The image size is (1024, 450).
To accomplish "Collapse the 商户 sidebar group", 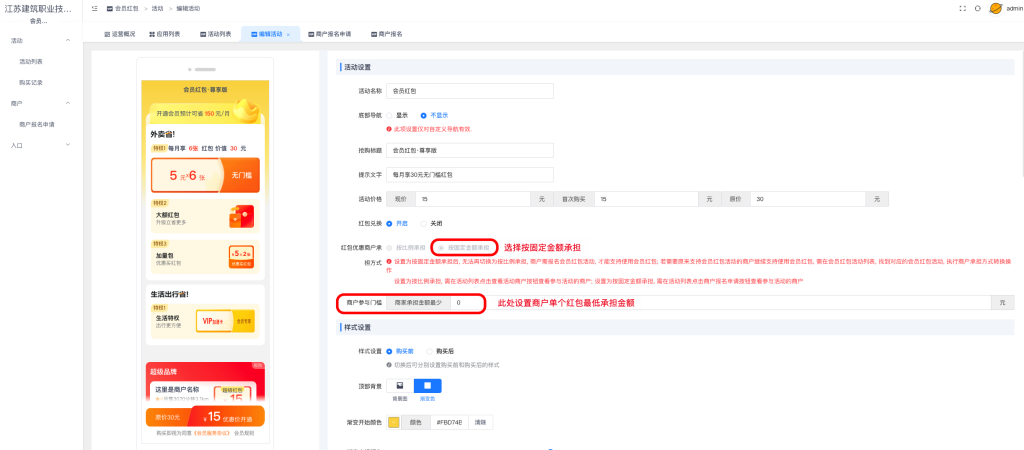I will (x=67, y=103).
